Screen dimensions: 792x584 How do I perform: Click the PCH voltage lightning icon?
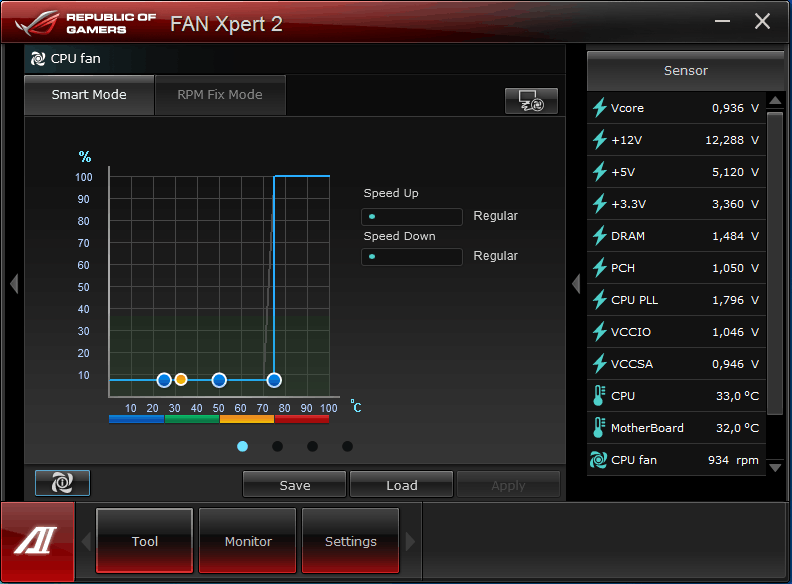(x=600, y=268)
